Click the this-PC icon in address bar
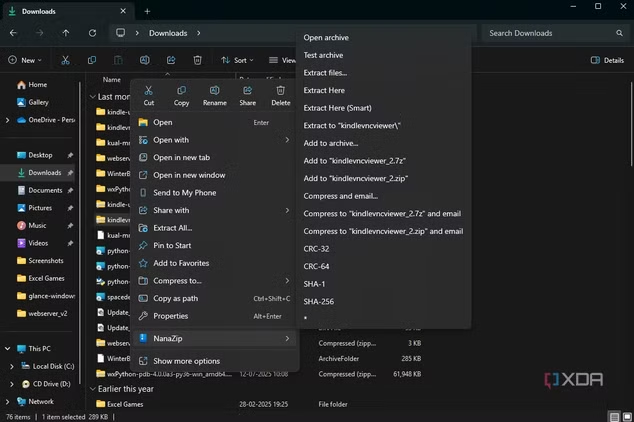Image resolution: width=634 pixels, height=422 pixels. coord(120,33)
